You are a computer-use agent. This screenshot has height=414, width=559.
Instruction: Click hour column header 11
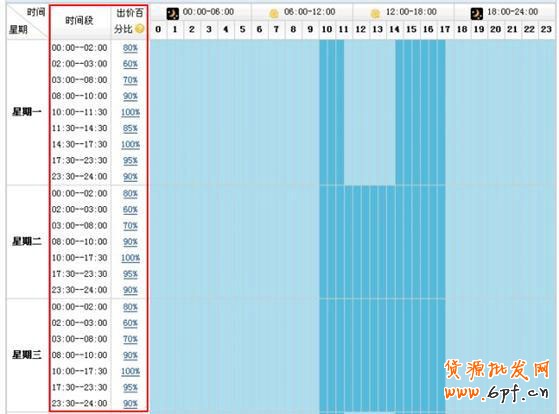(343, 29)
